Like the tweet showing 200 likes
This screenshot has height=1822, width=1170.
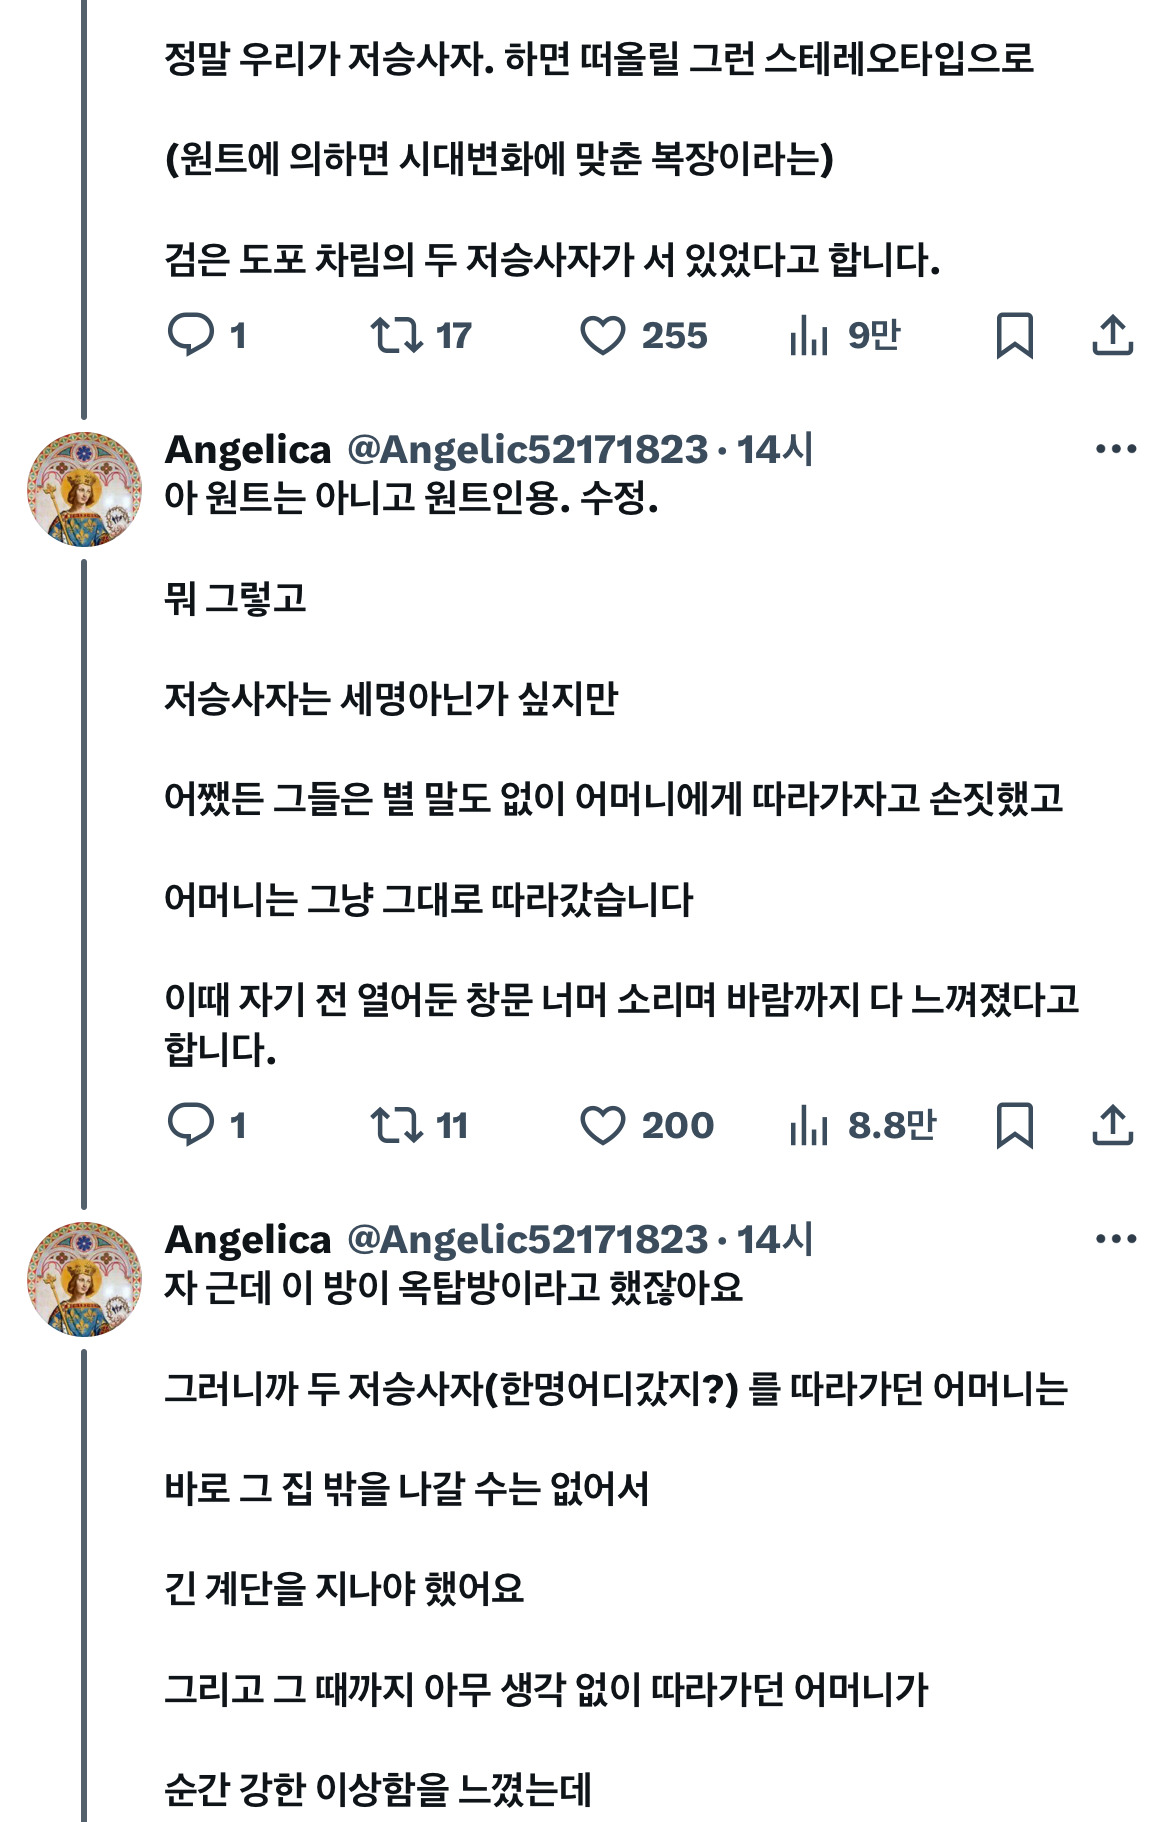coord(606,1127)
